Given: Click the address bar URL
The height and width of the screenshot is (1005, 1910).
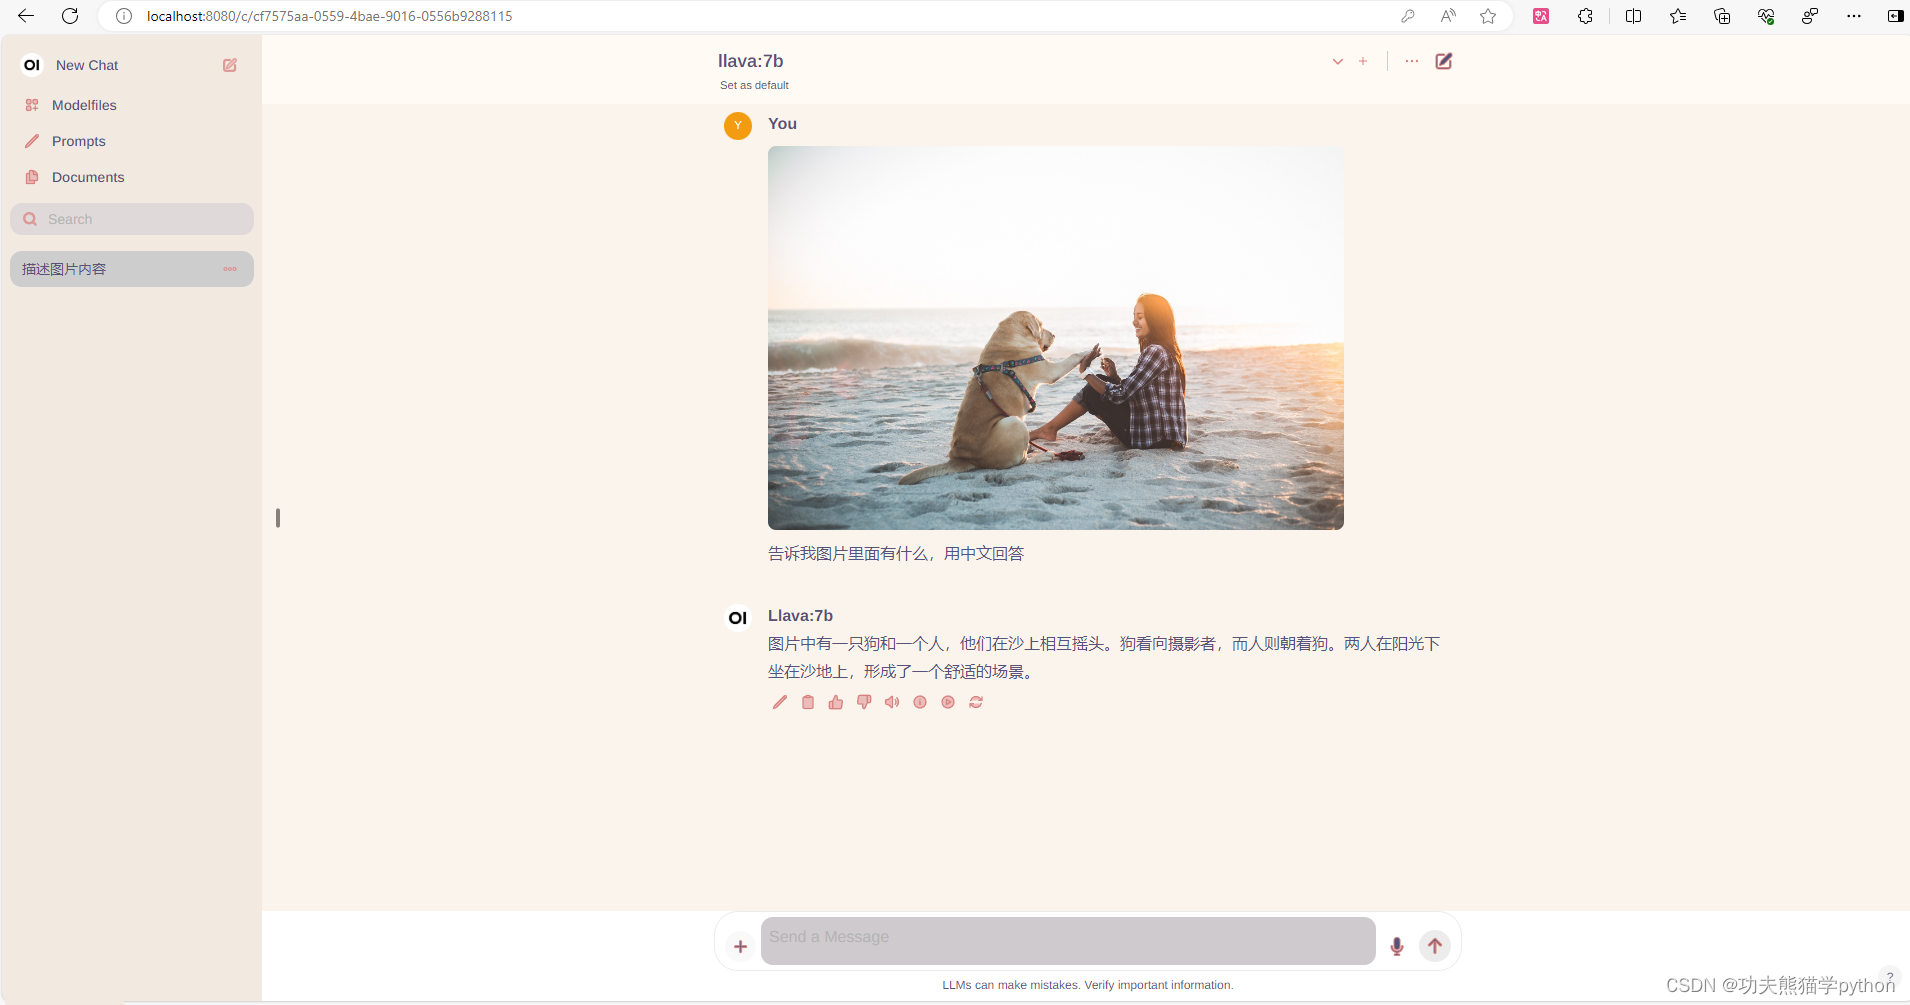Looking at the screenshot, I should point(330,16).
